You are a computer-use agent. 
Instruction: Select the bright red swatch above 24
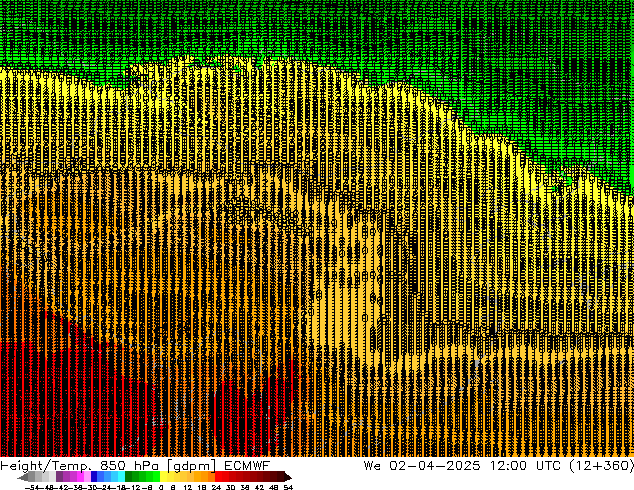coord(218,477)
